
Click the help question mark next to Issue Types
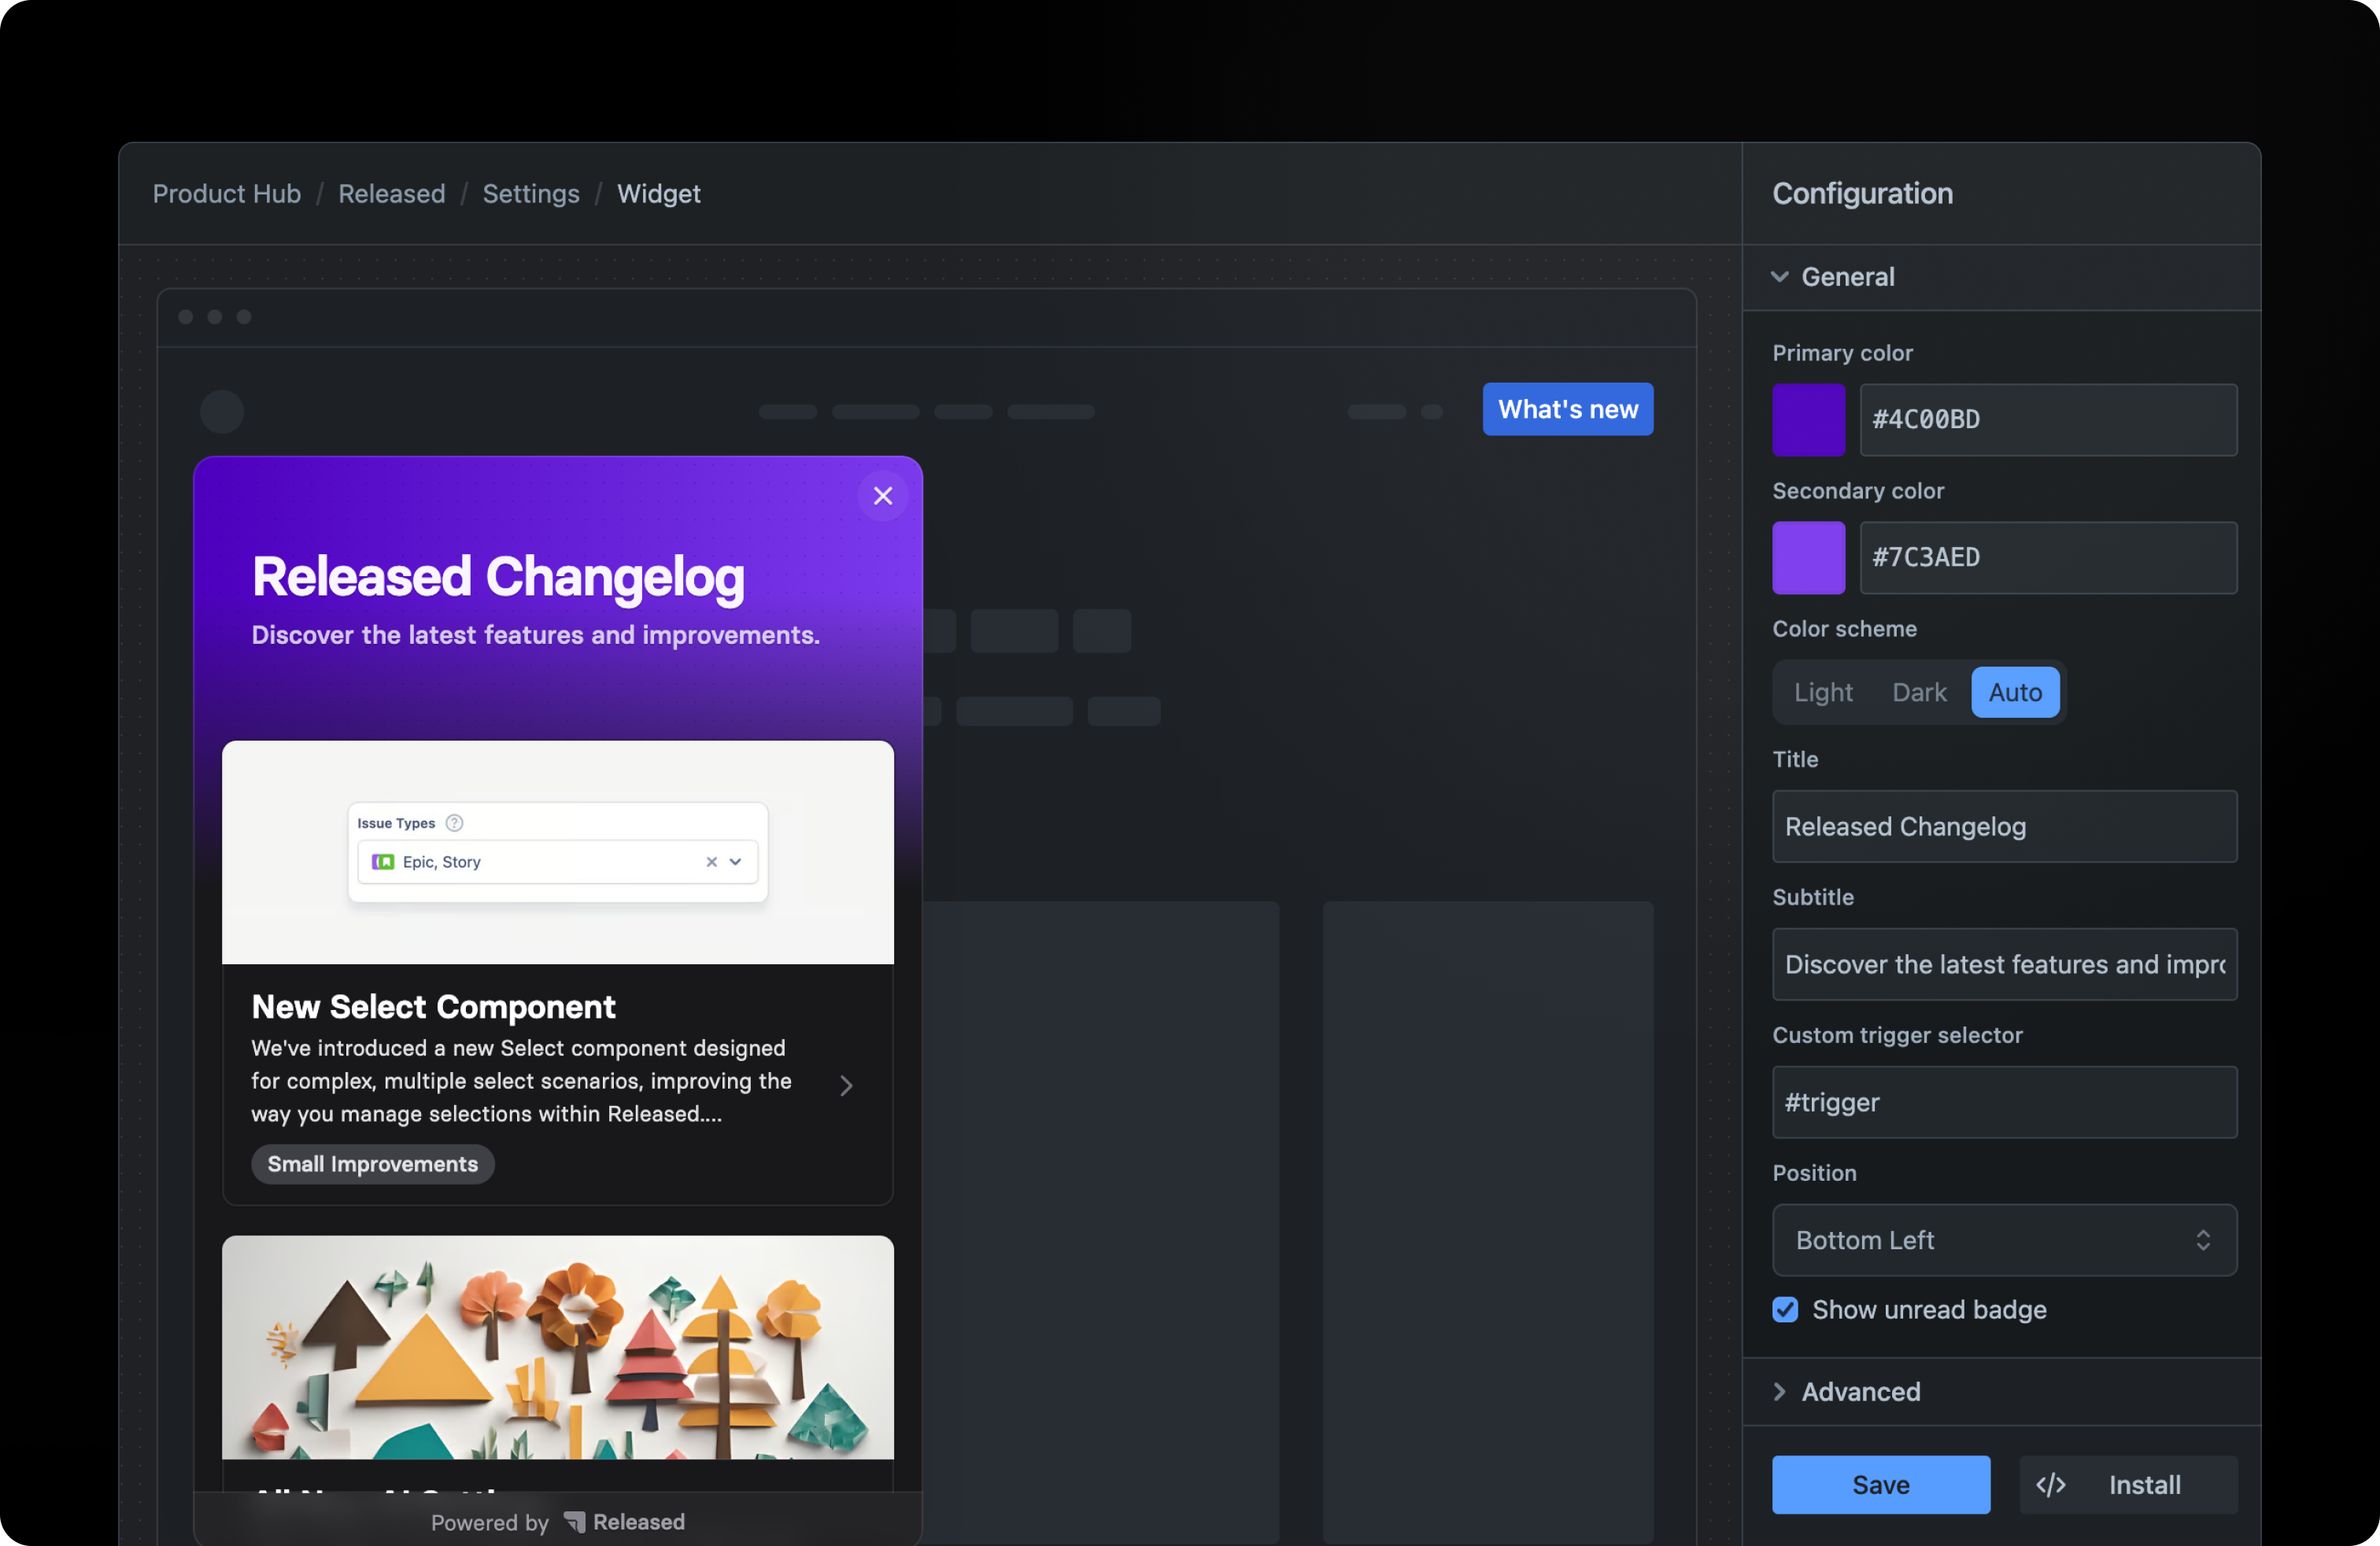(454, 823)
